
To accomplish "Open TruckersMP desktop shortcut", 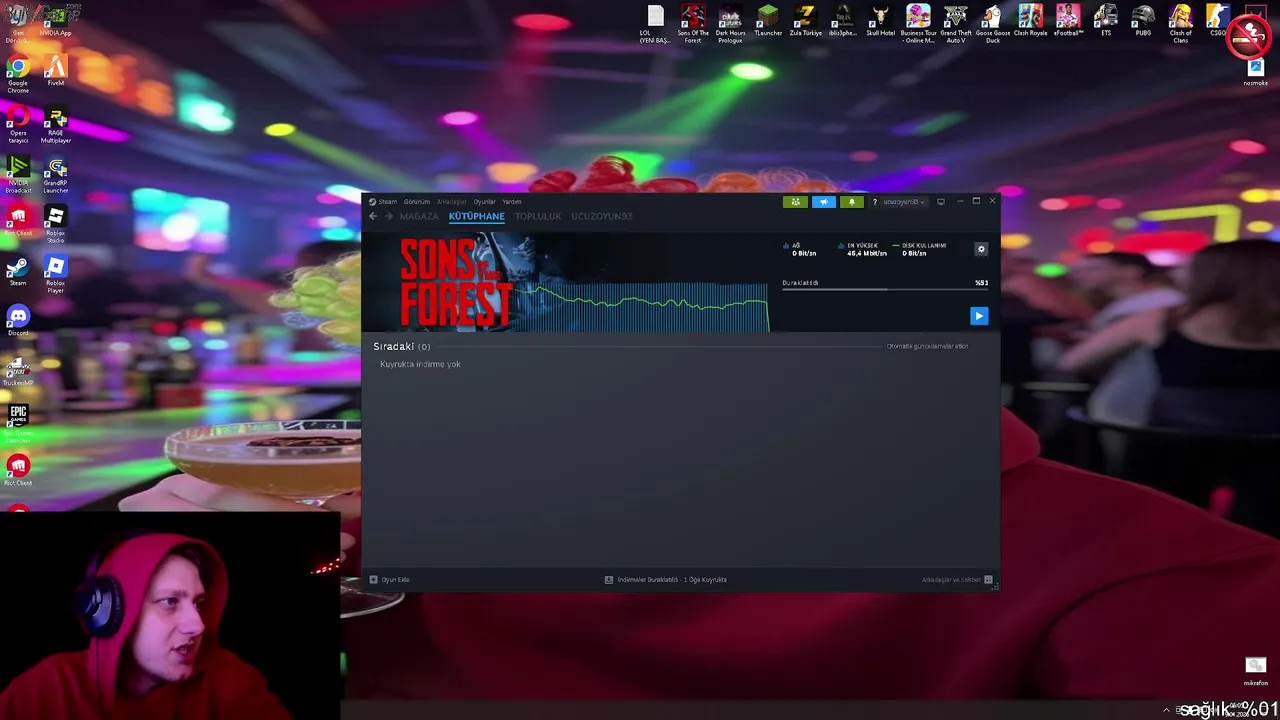I will click(x=18, y=372).
